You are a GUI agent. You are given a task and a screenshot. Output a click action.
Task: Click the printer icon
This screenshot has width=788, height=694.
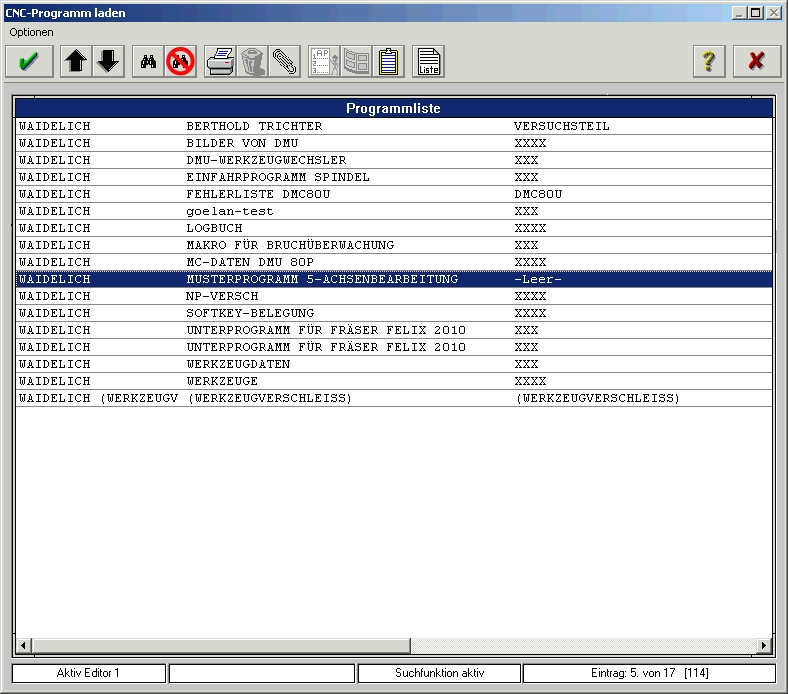(x=220, y=62)
